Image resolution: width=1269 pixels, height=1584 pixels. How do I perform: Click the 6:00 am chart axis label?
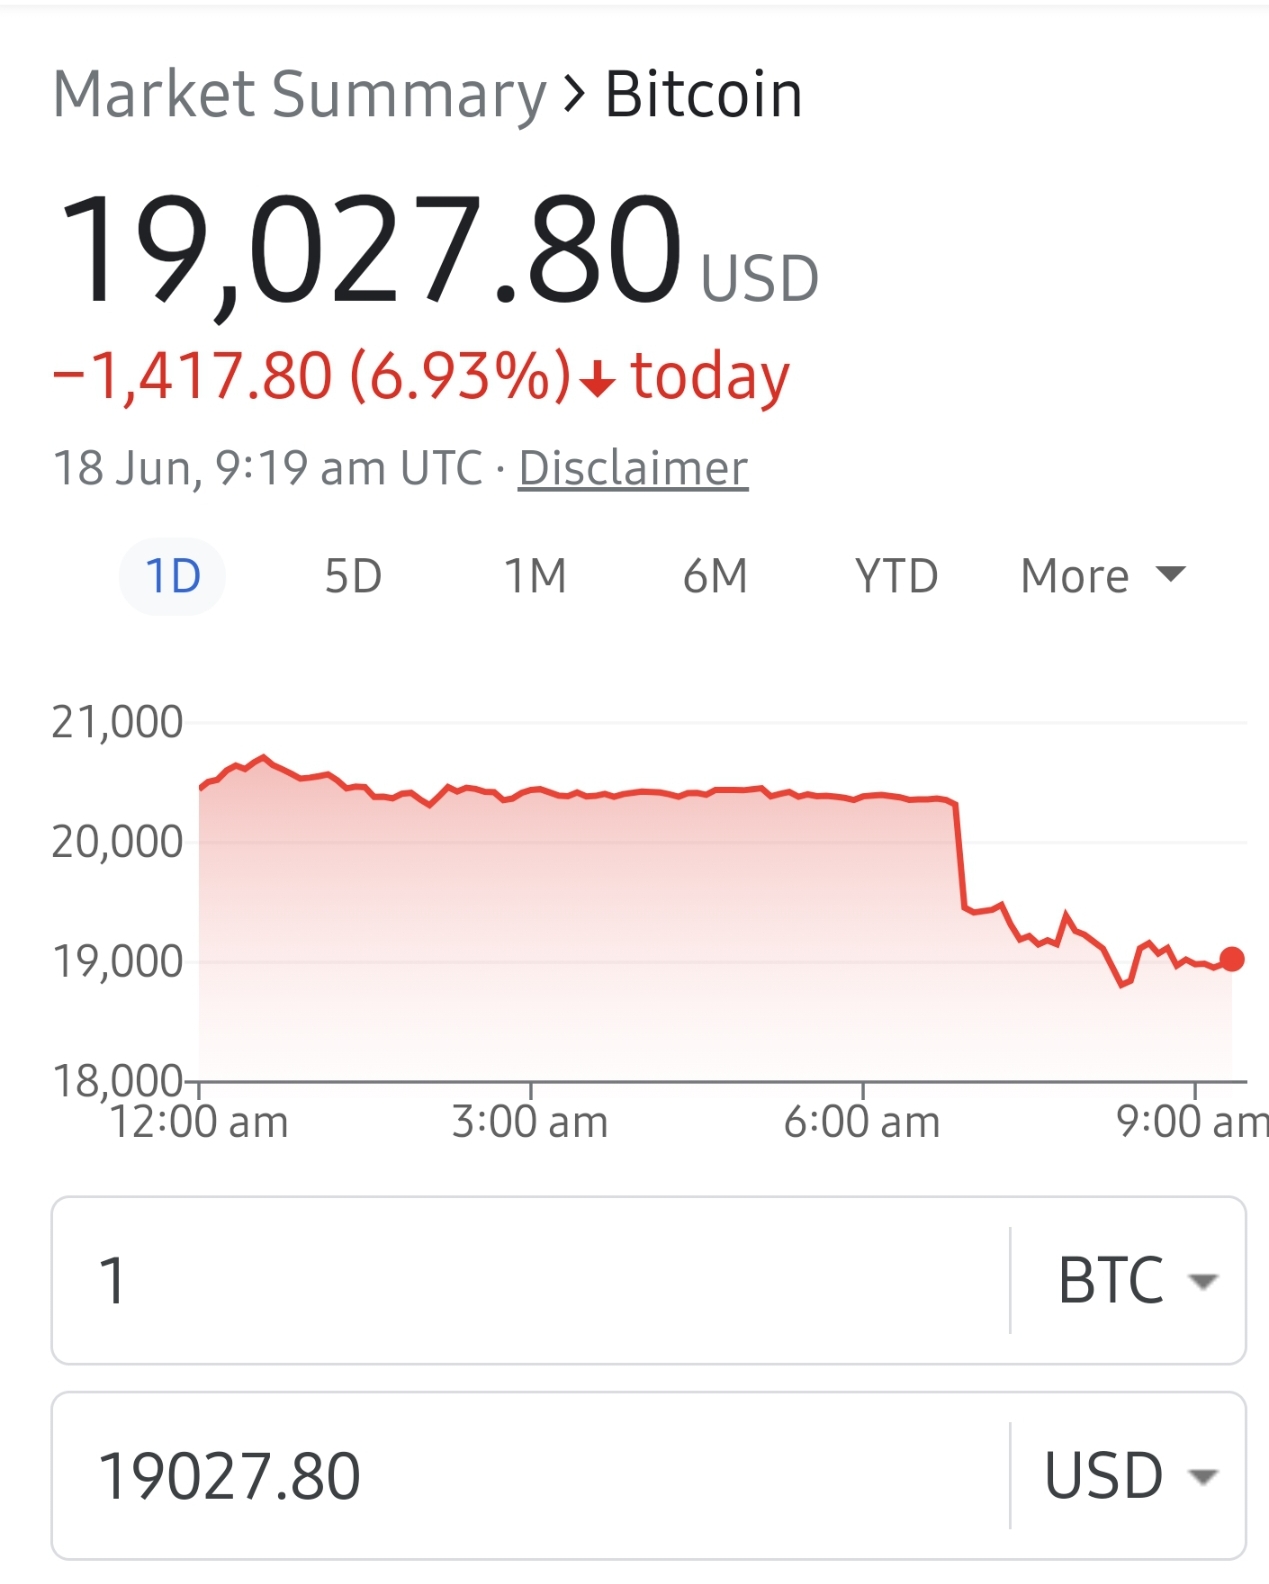(x=862, y=1122)
